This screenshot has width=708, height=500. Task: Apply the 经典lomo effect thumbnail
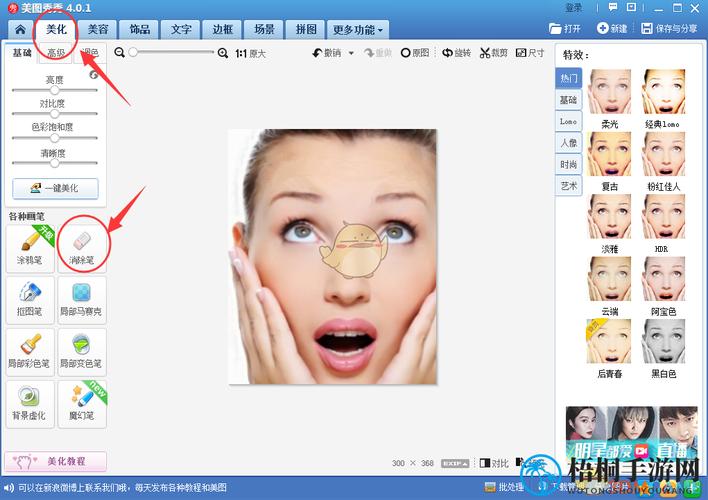pyautogui.click(x=664, y=92)
